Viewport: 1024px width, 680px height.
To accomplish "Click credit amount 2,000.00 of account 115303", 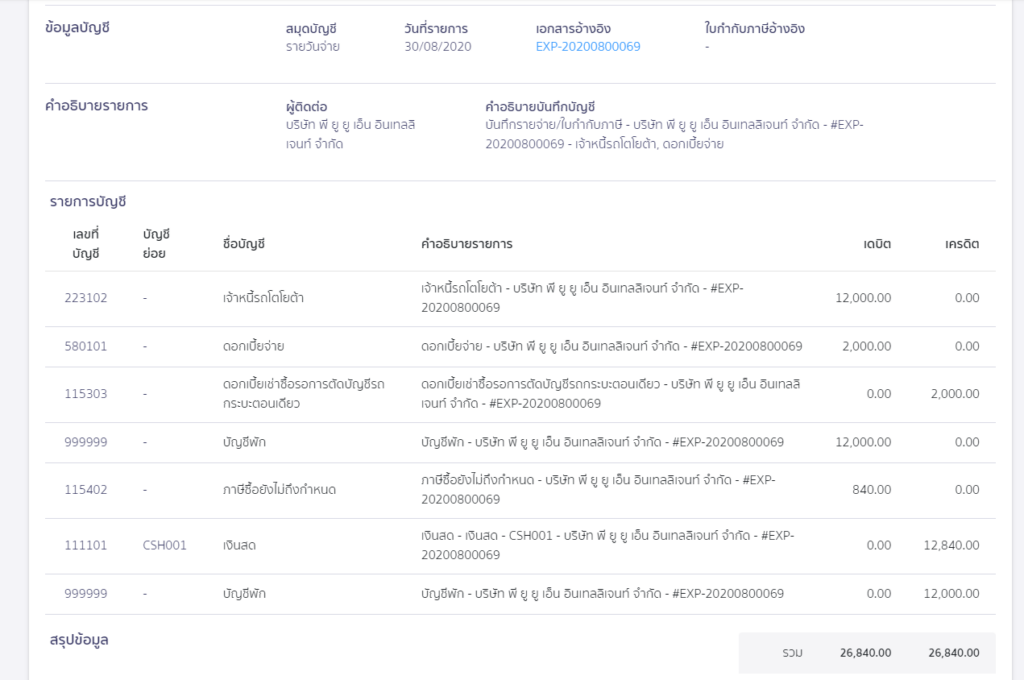I will tap(955, 394).
